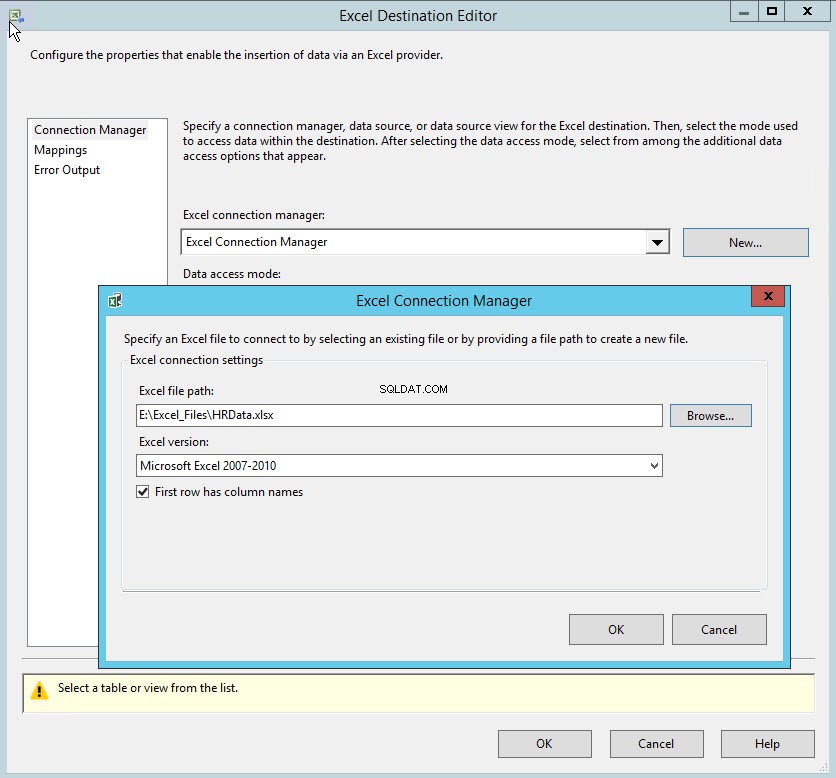
Task: Click OK in the Excel Destination Editor
Action: (x=544, y=743)
